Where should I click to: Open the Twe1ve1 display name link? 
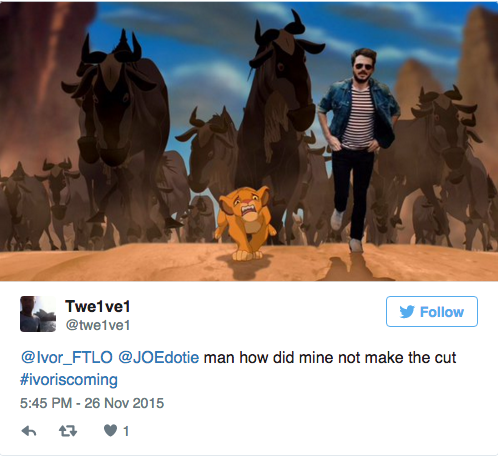97,306
